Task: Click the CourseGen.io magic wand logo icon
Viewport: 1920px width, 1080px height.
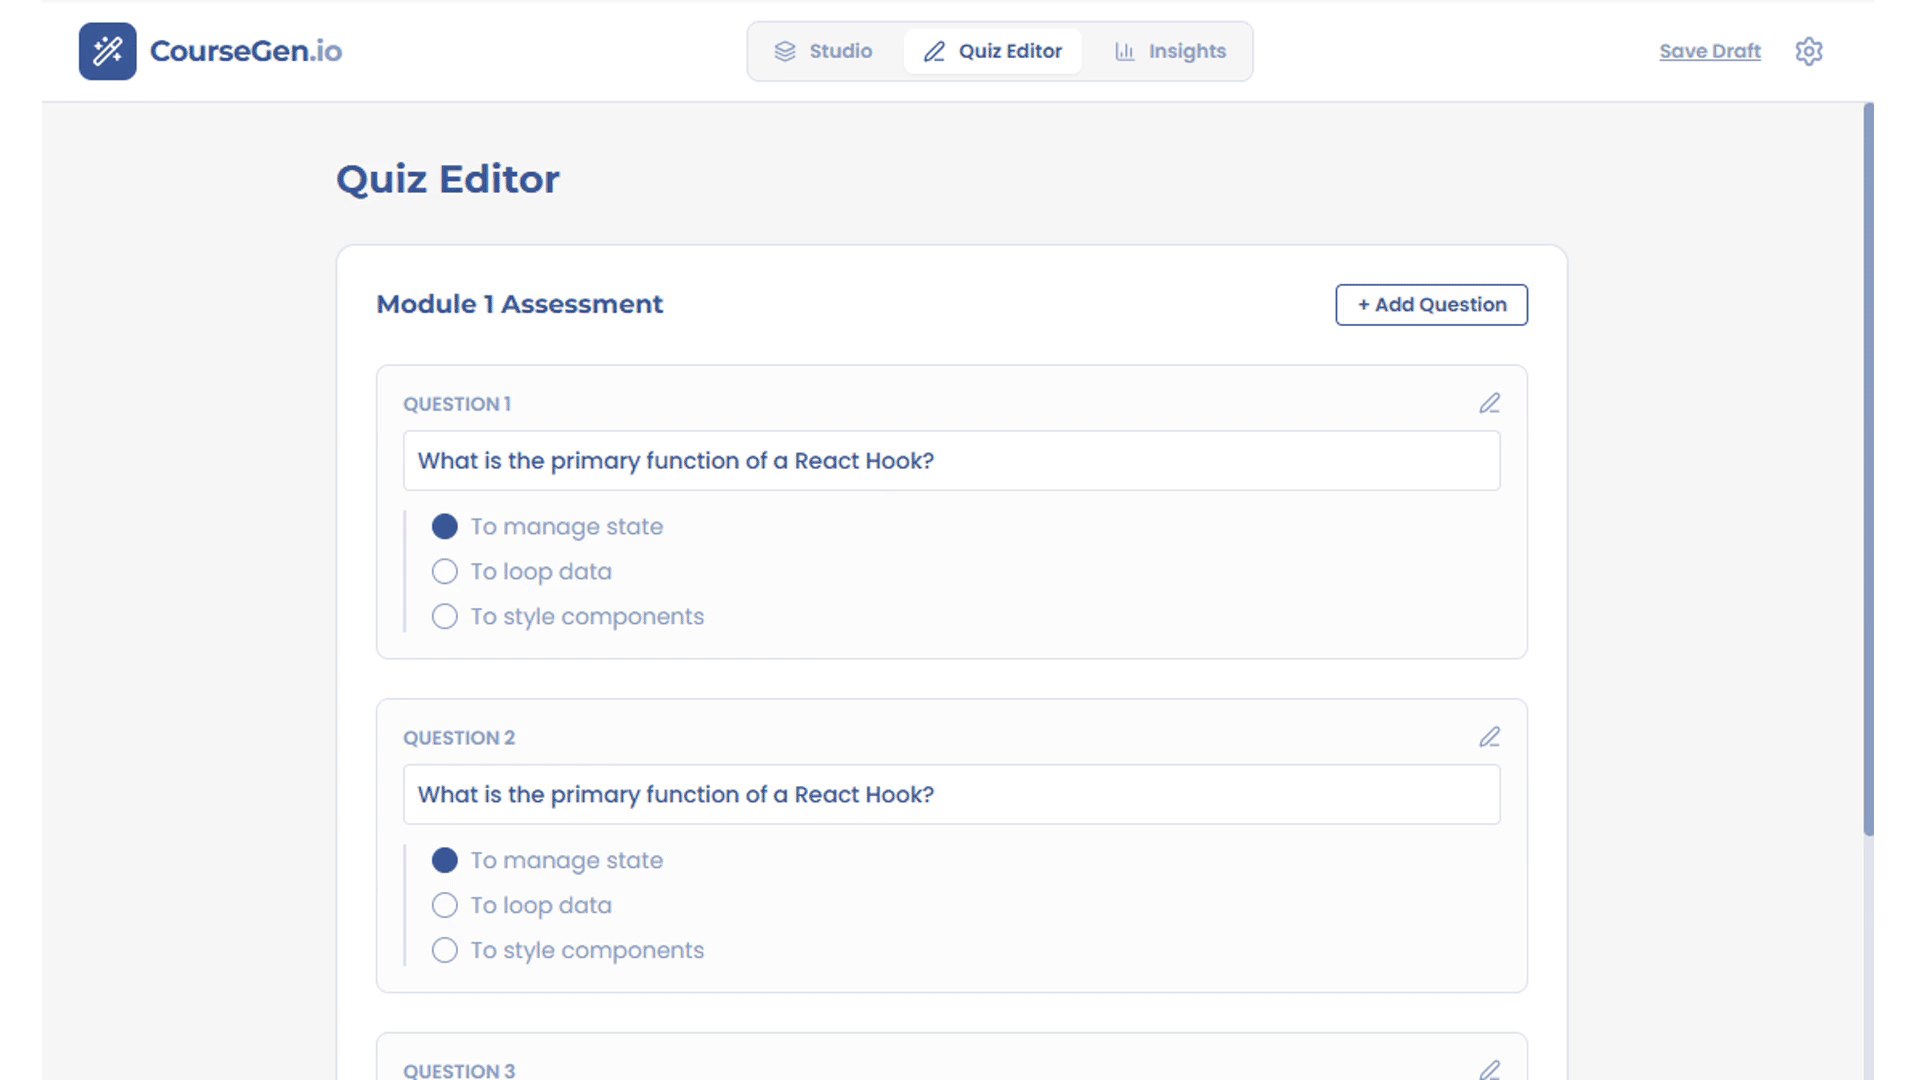Action: click(x=107, y=51)
